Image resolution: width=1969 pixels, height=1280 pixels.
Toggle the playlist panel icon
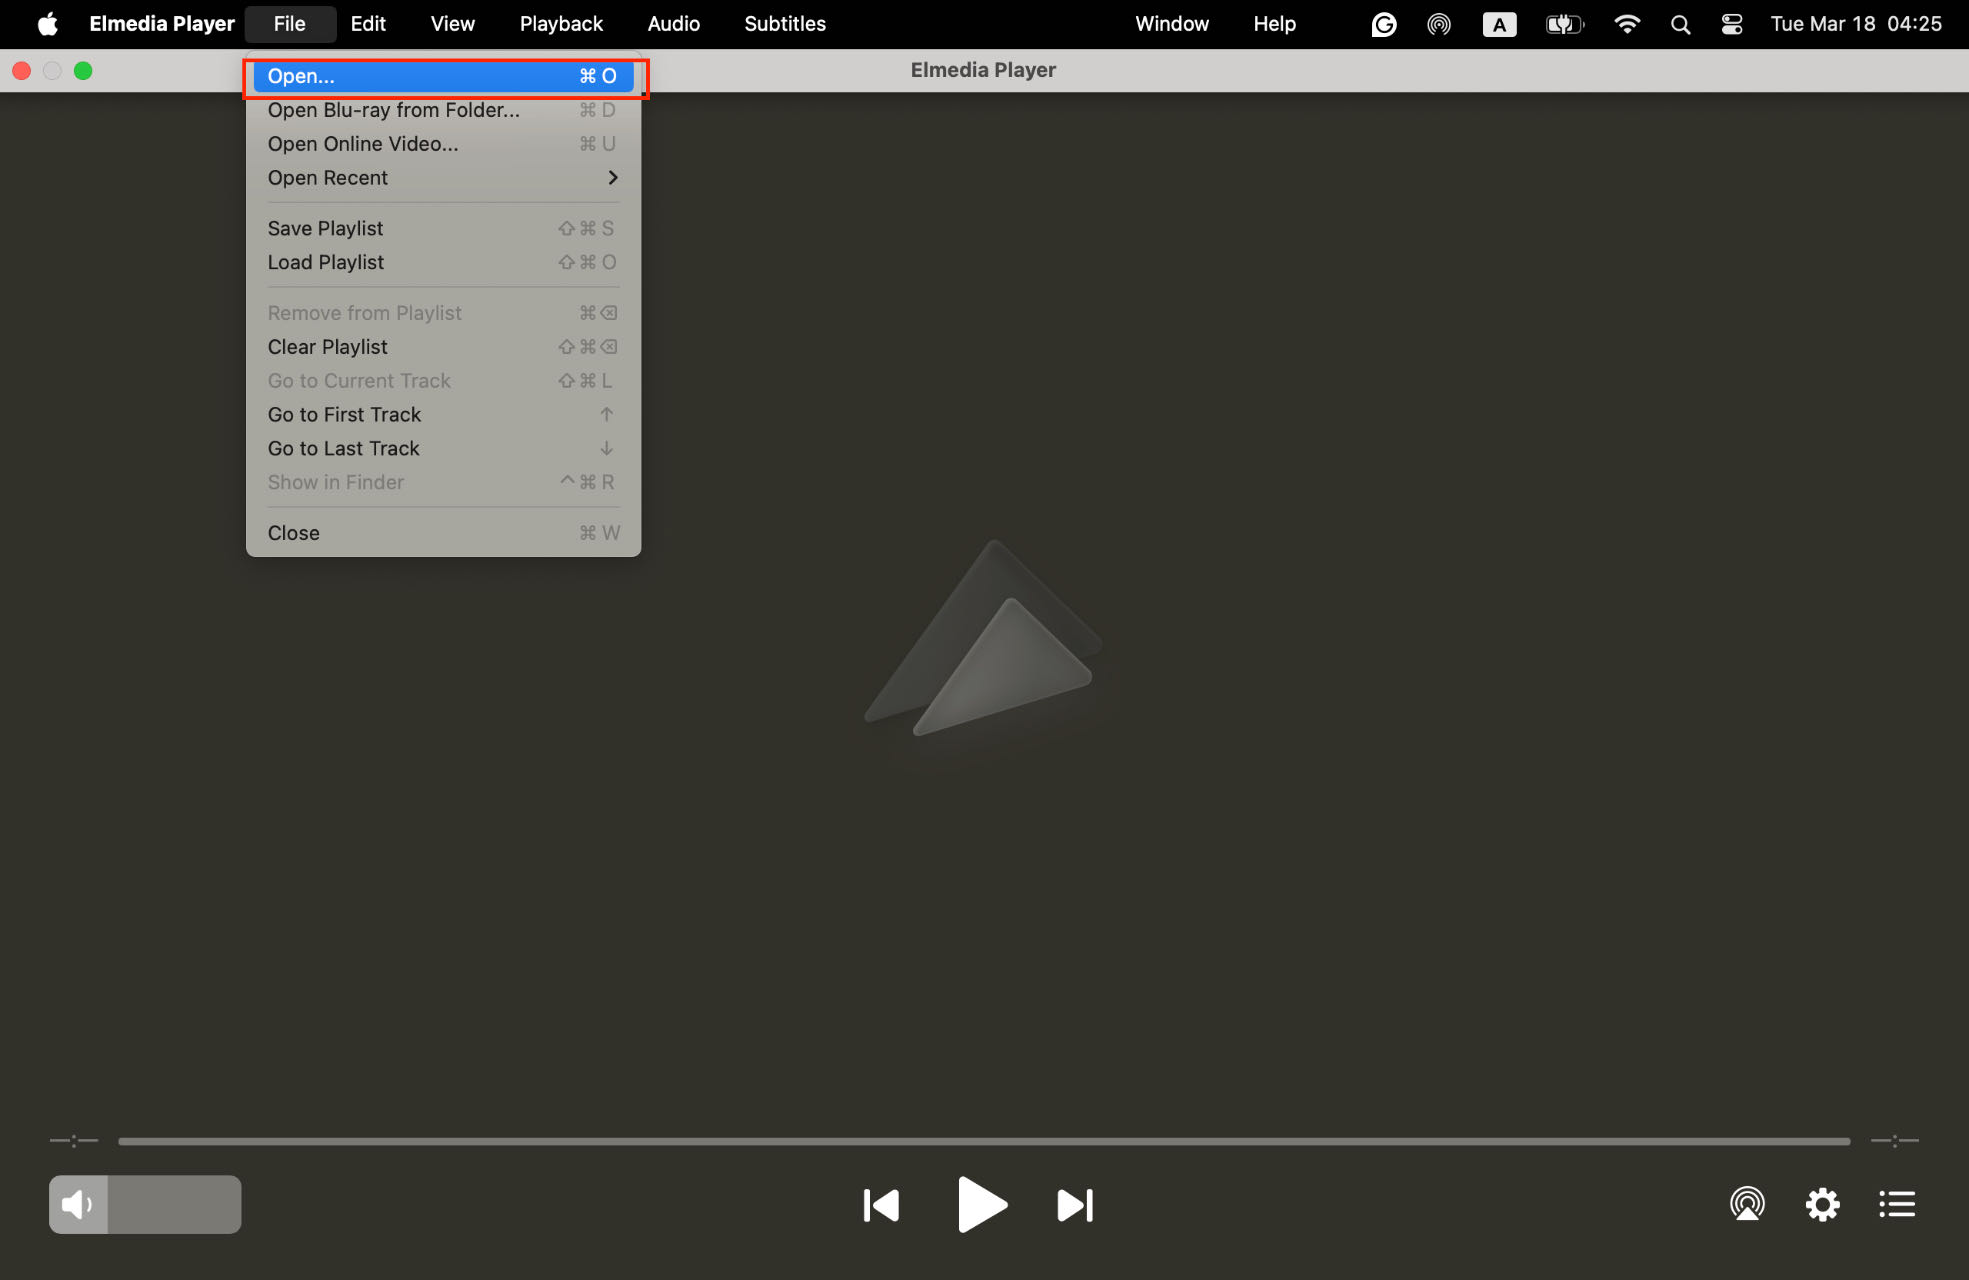click(x=1897, y=1204)
